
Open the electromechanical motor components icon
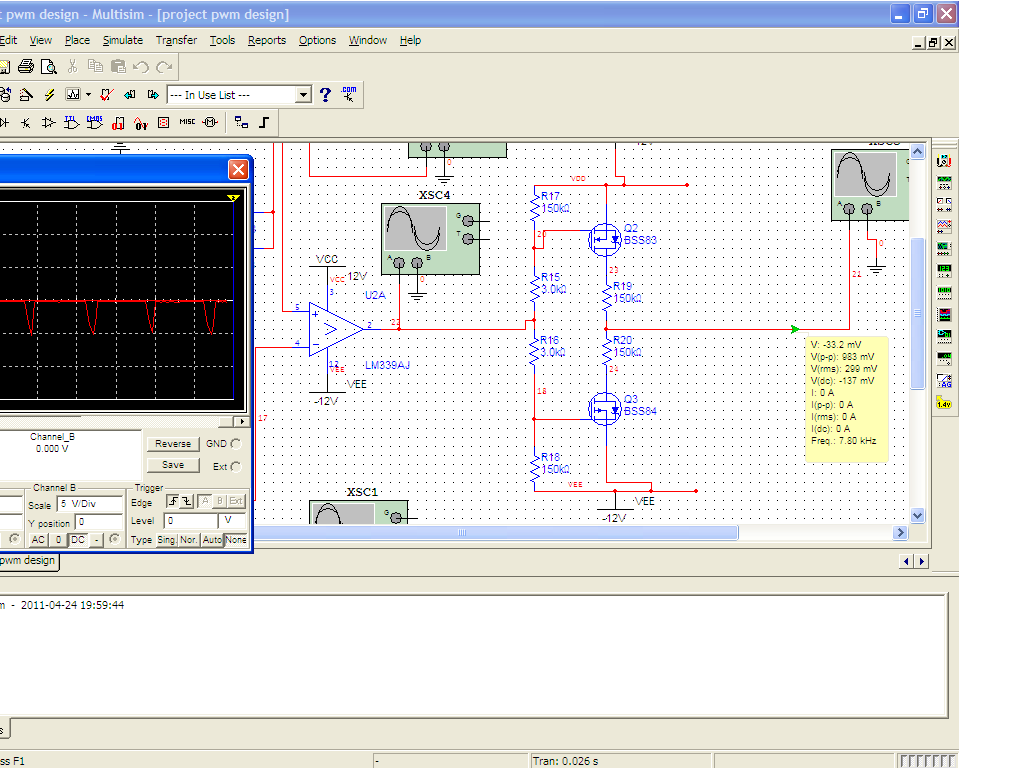pos(210,122)
